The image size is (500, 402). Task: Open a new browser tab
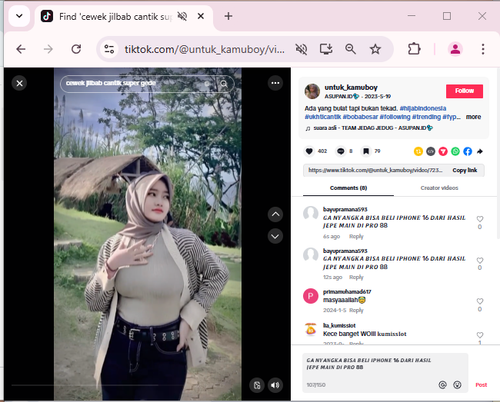point(228,16)
